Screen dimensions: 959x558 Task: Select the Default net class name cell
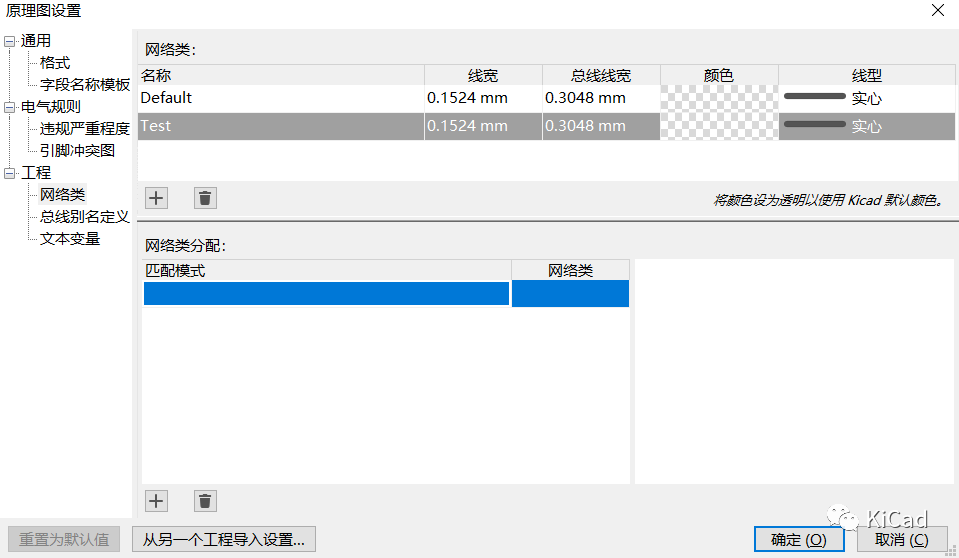click(281, 99)
